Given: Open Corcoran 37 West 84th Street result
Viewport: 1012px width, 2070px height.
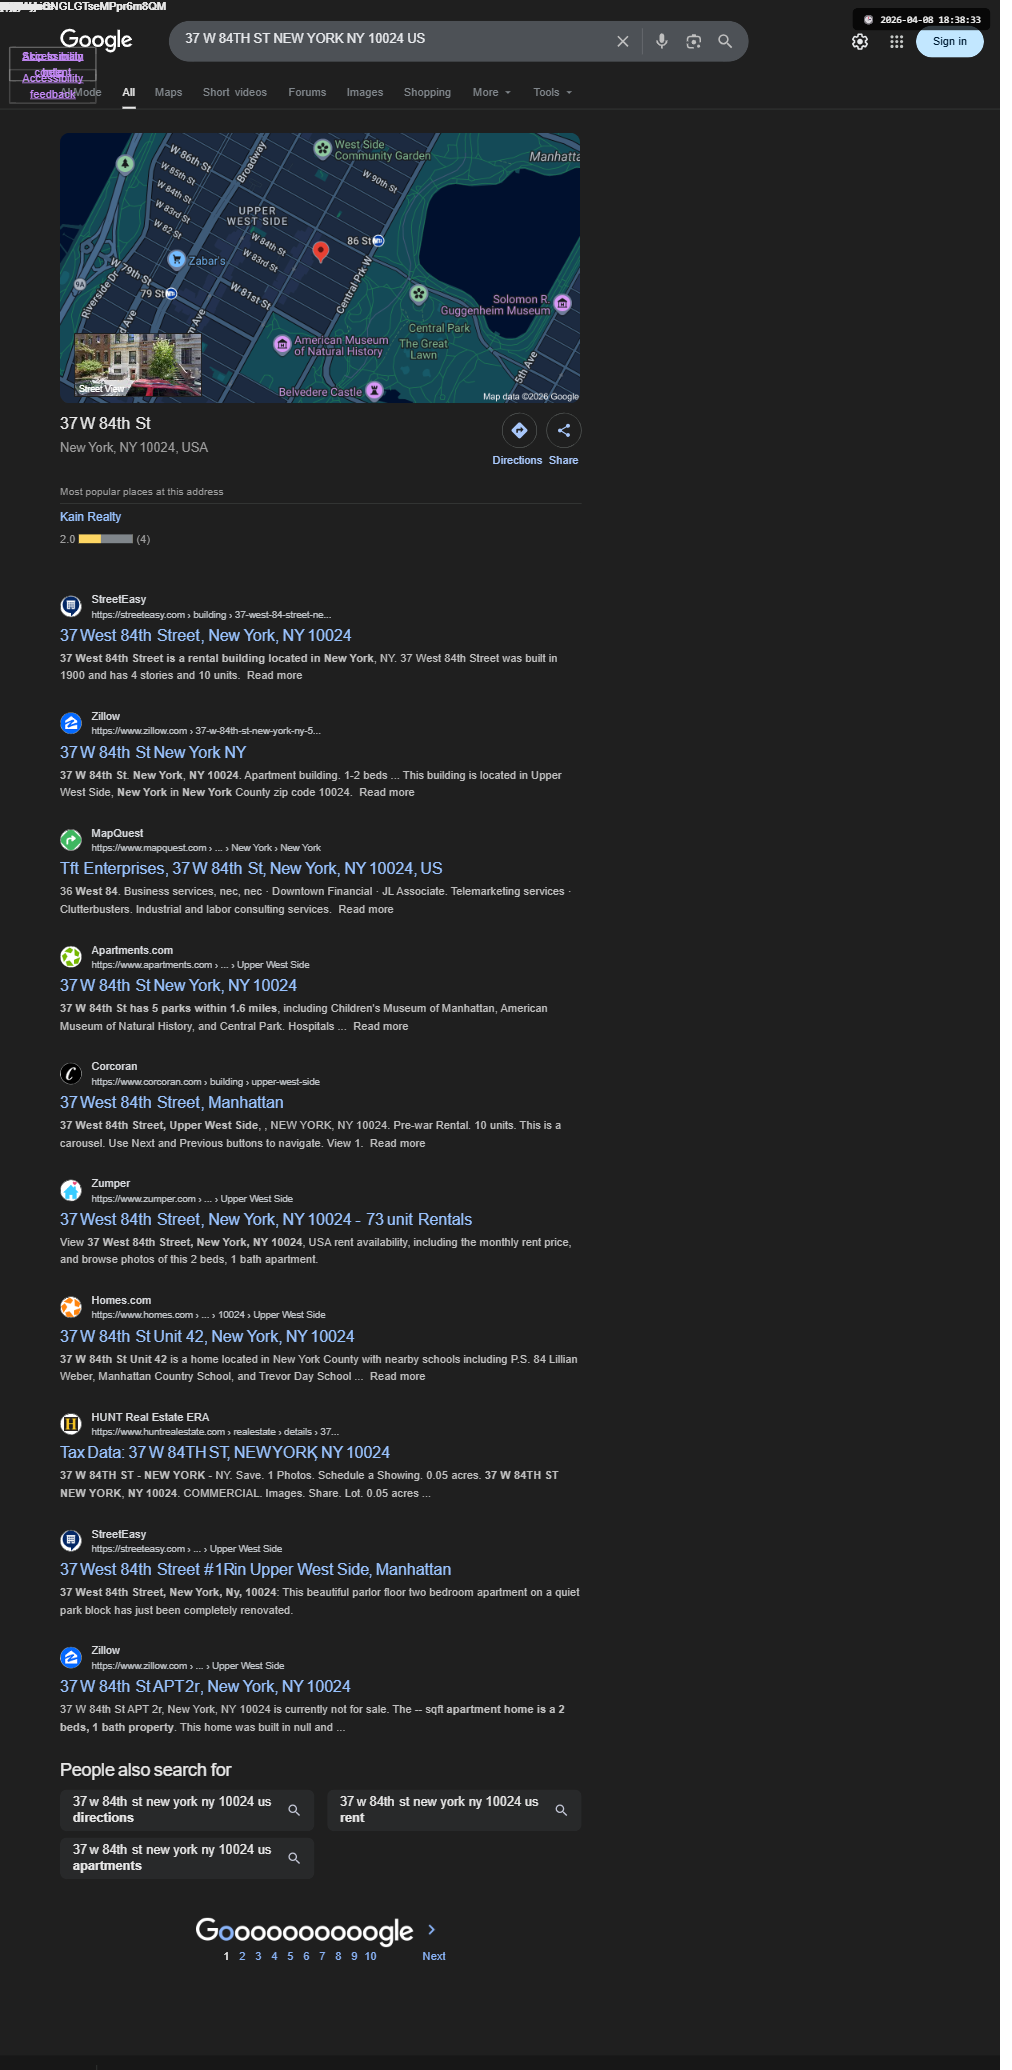Looking at the screenshot, I should (172, 1102).
